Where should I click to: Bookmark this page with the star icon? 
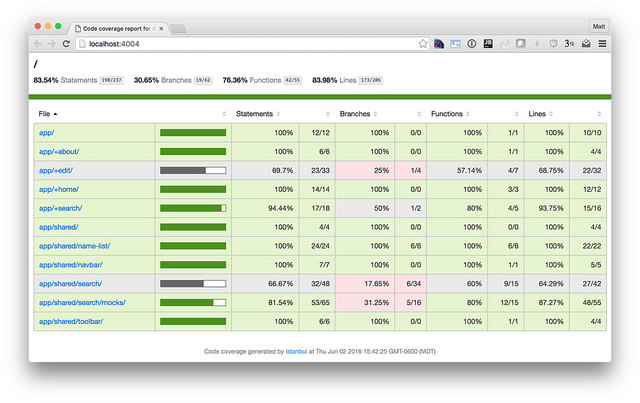(x=423, y=44)
